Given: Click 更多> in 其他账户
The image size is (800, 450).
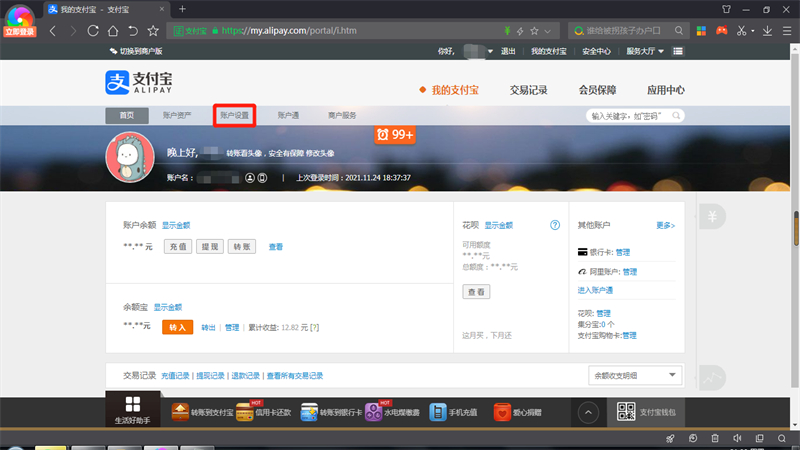Looking at the screenshot, I should tap(665, 225).
